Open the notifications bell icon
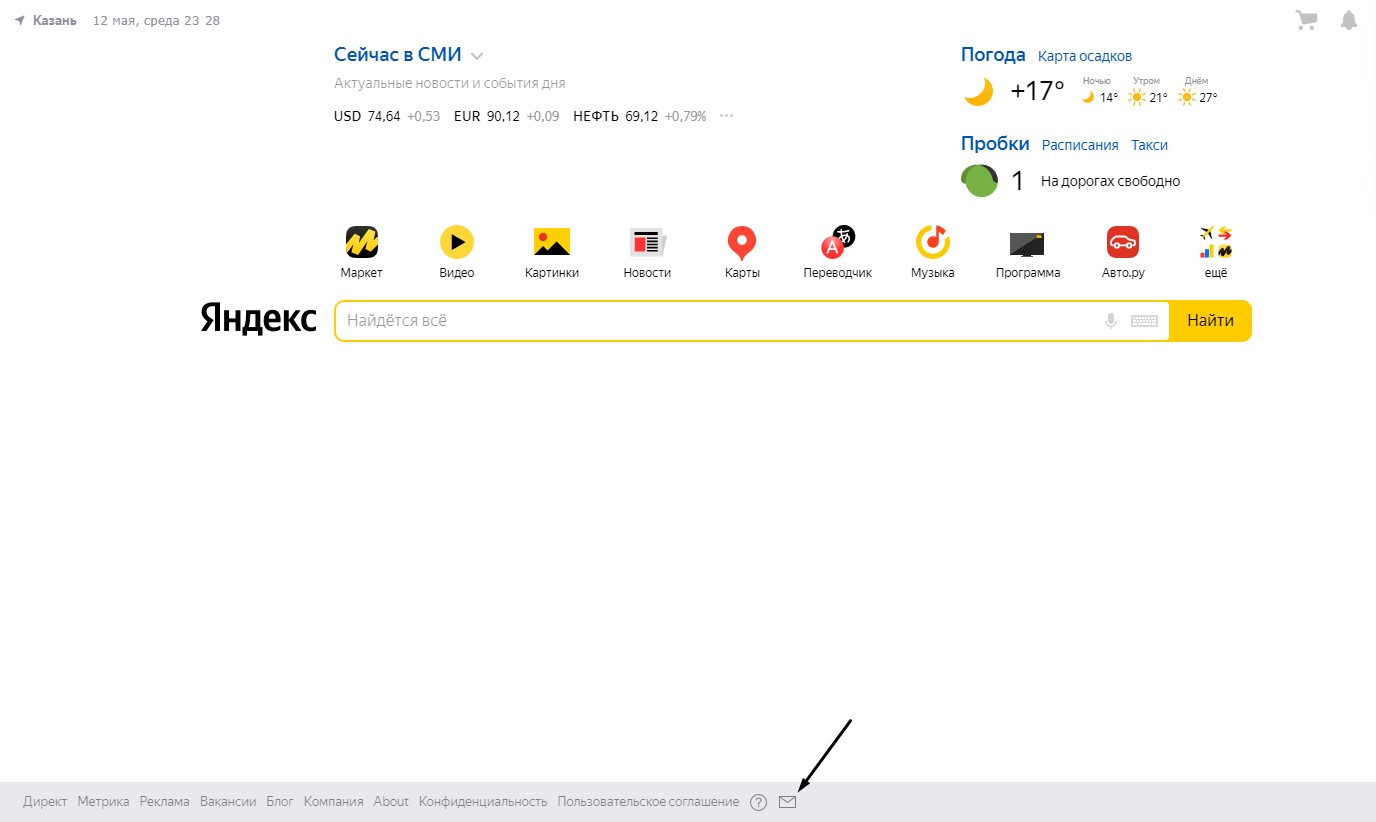 [x=1349, y=20]
